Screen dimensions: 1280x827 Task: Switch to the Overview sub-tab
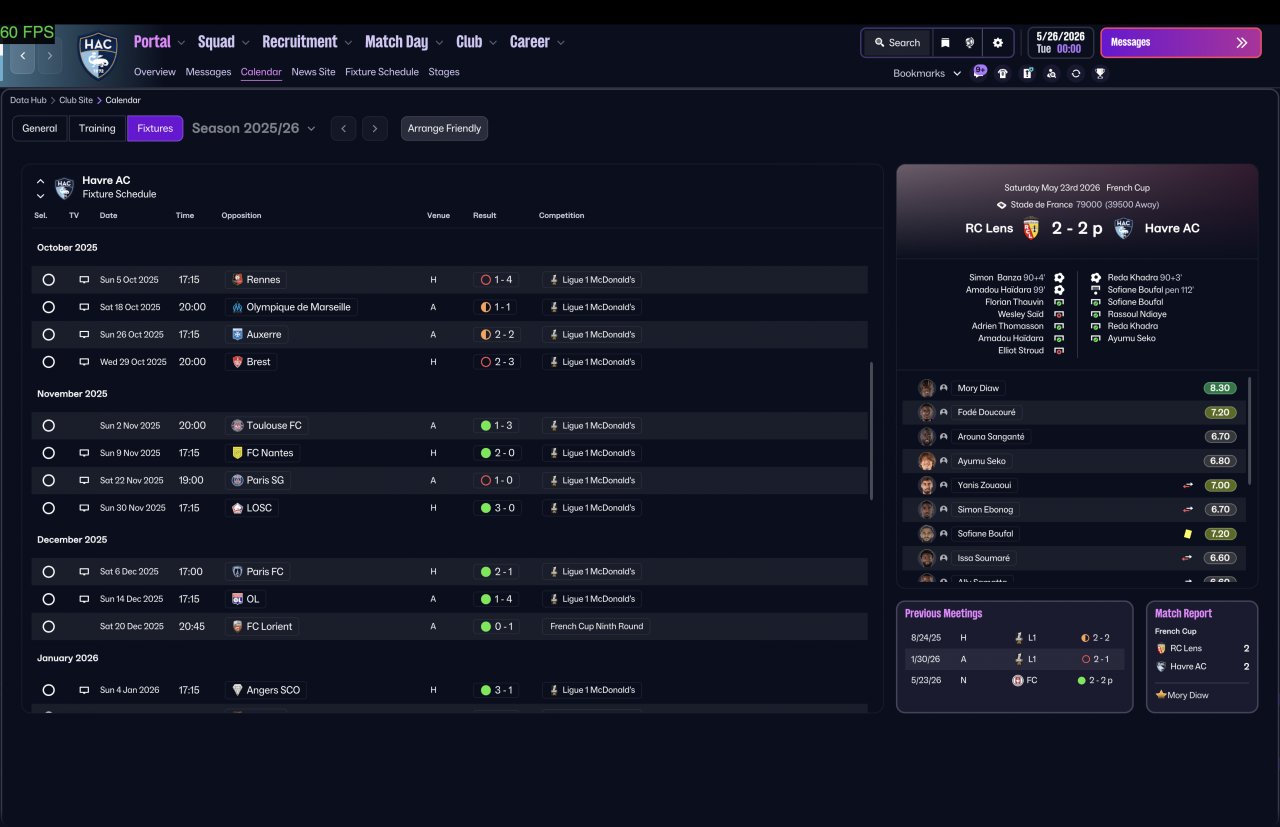[x=155, y=72]
